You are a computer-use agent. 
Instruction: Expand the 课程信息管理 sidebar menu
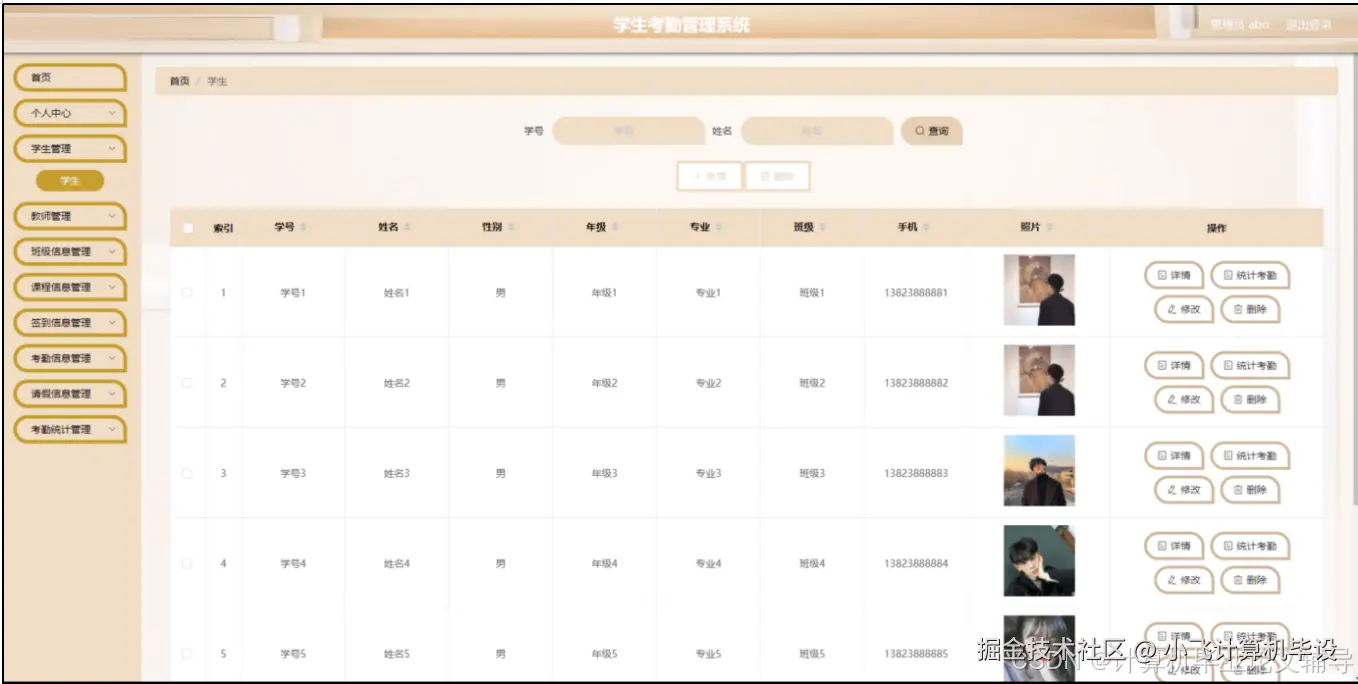pos(70,287)
